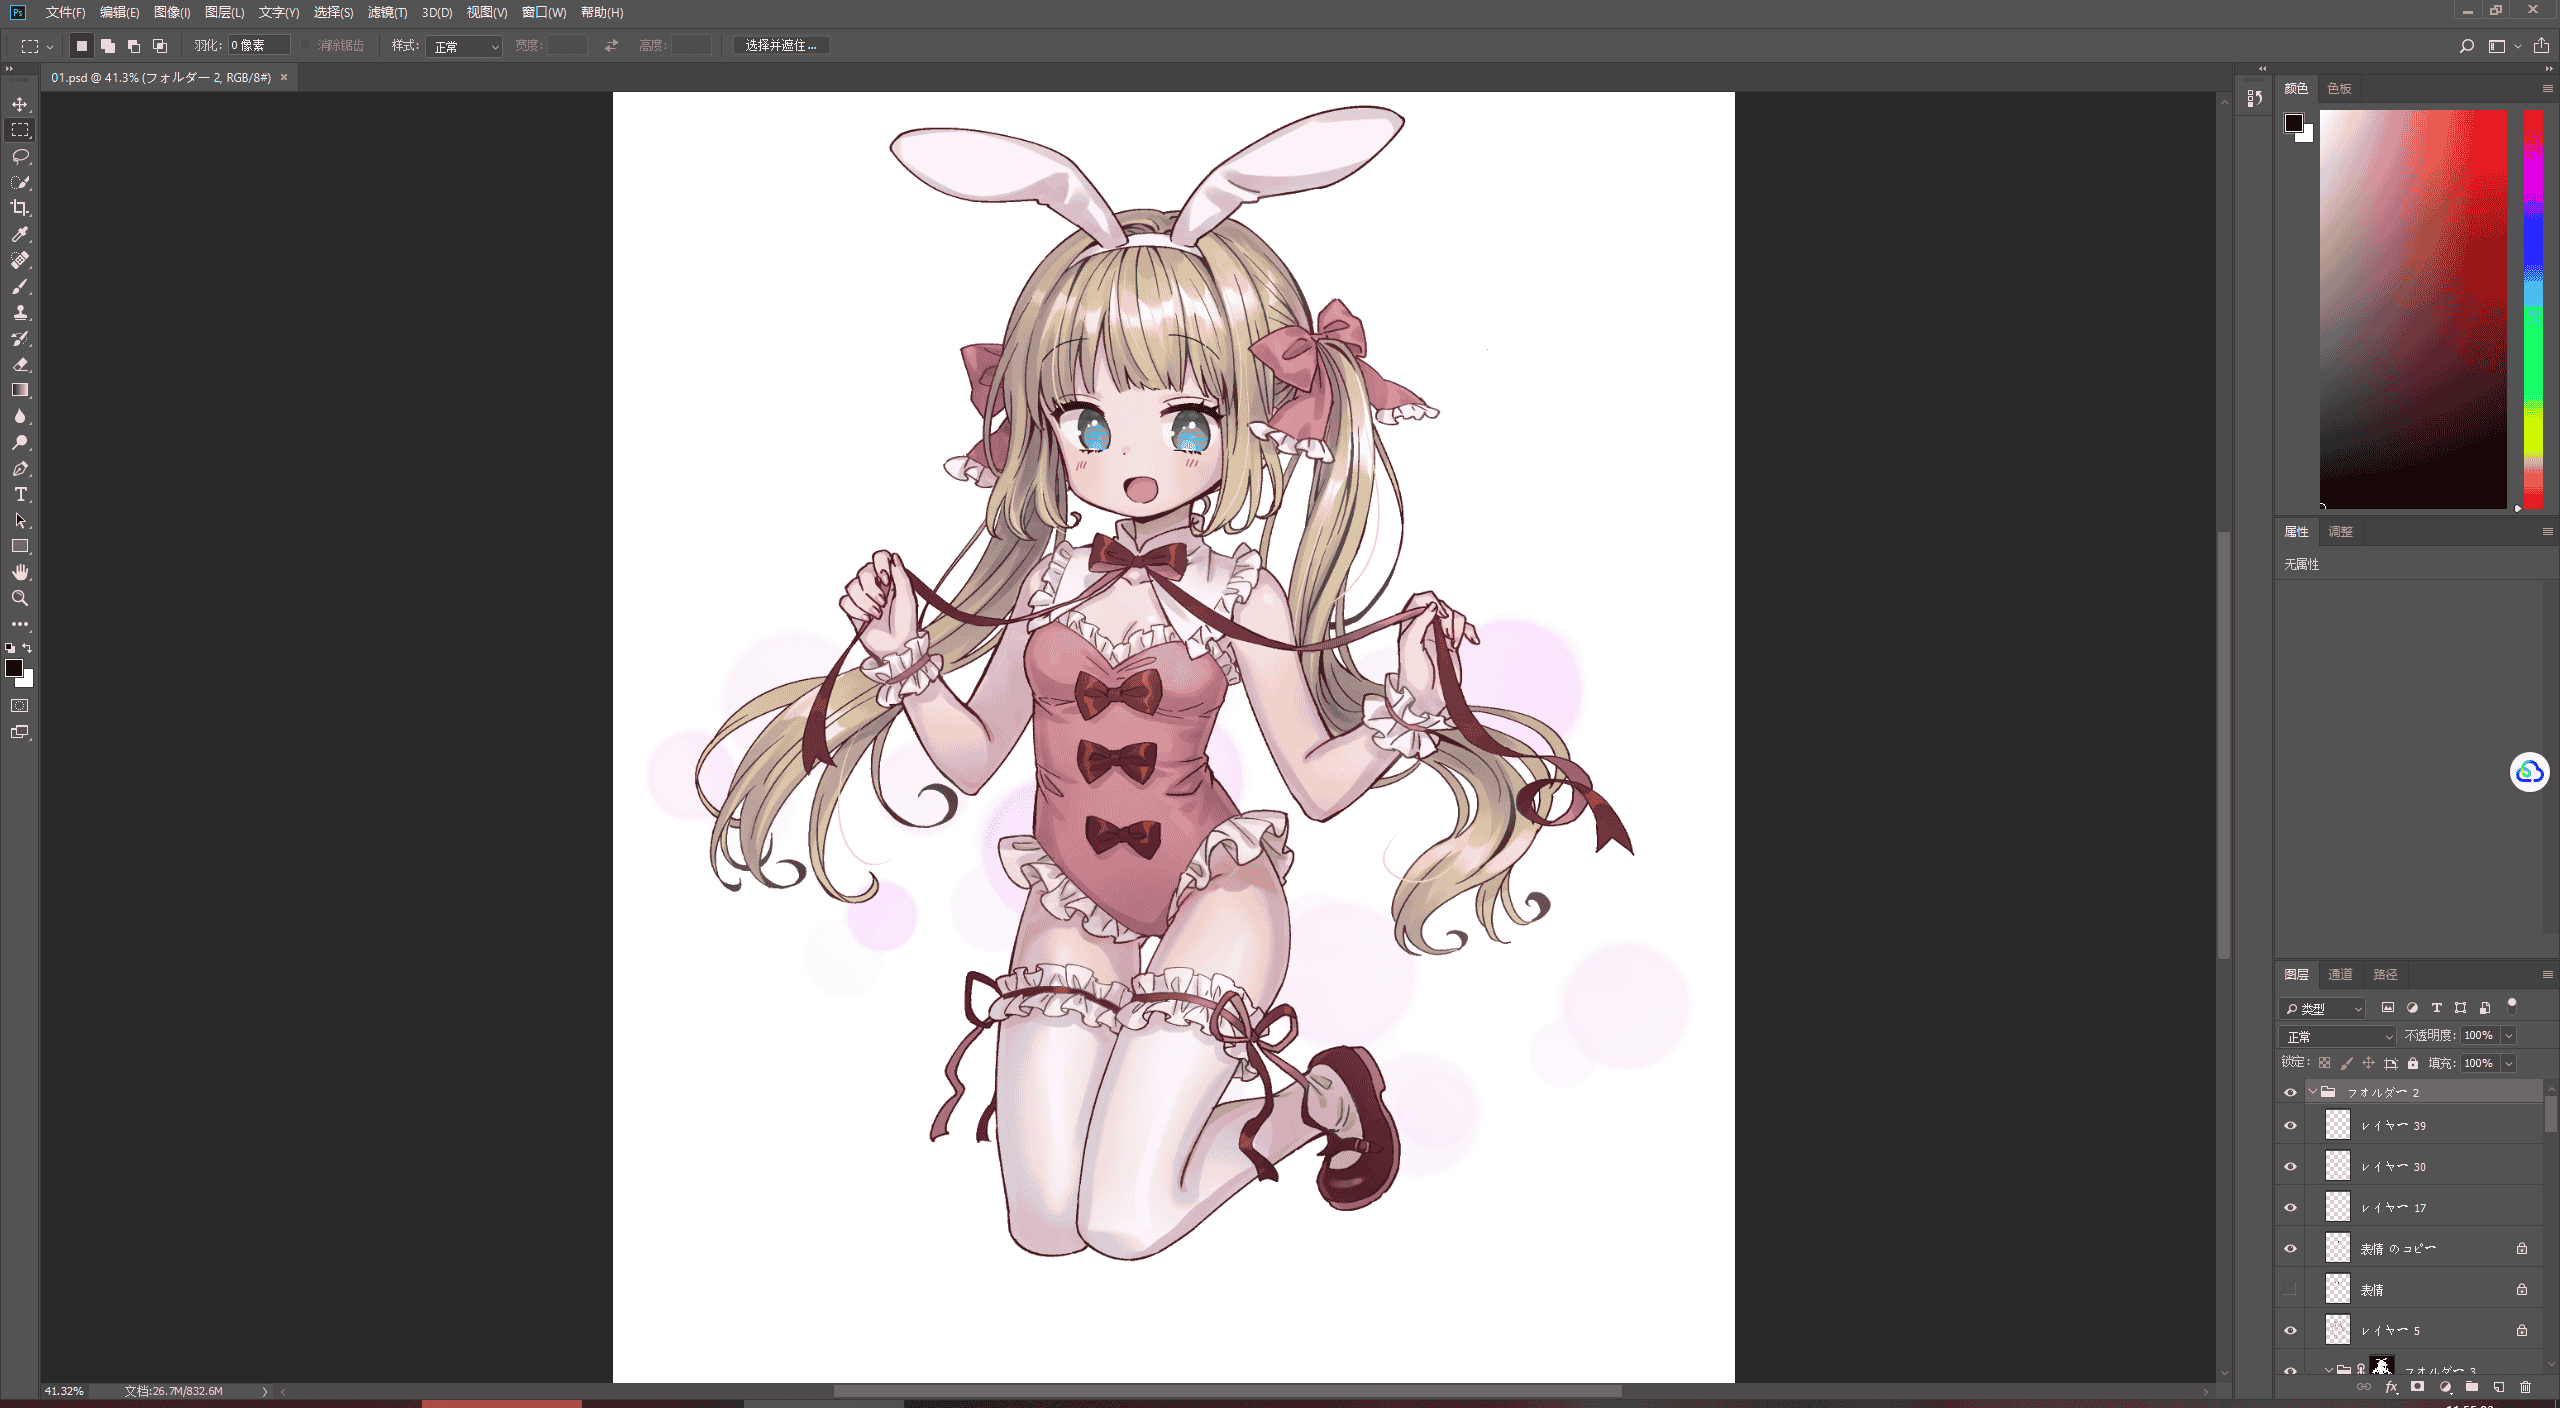Click the 选择并遮住 button

pyautogui.click(x=781, y=46)
